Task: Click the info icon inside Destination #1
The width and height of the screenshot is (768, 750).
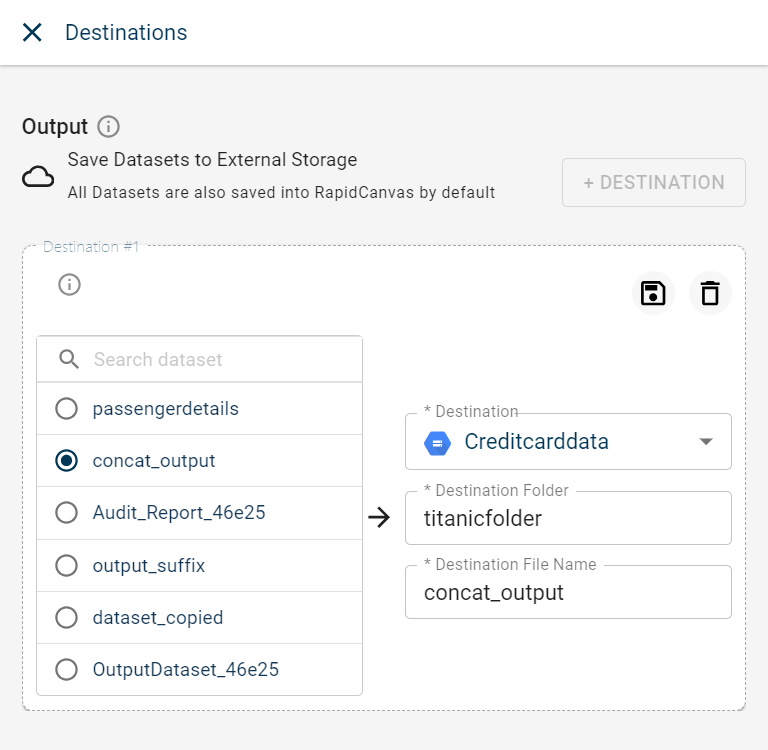Action: [69, 285]
